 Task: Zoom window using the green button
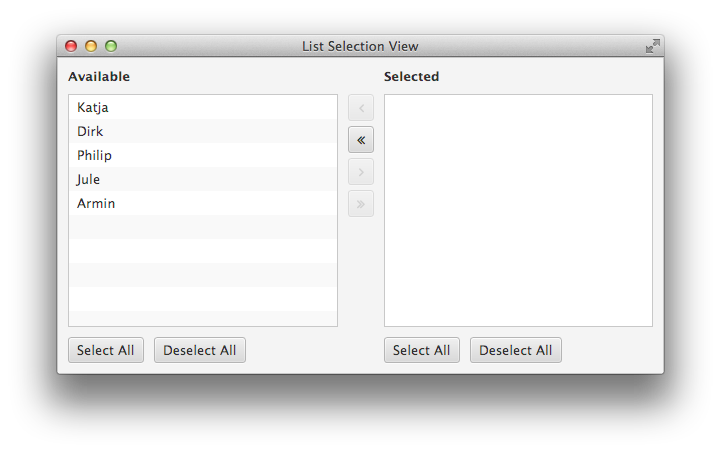[x=111, y=46]
